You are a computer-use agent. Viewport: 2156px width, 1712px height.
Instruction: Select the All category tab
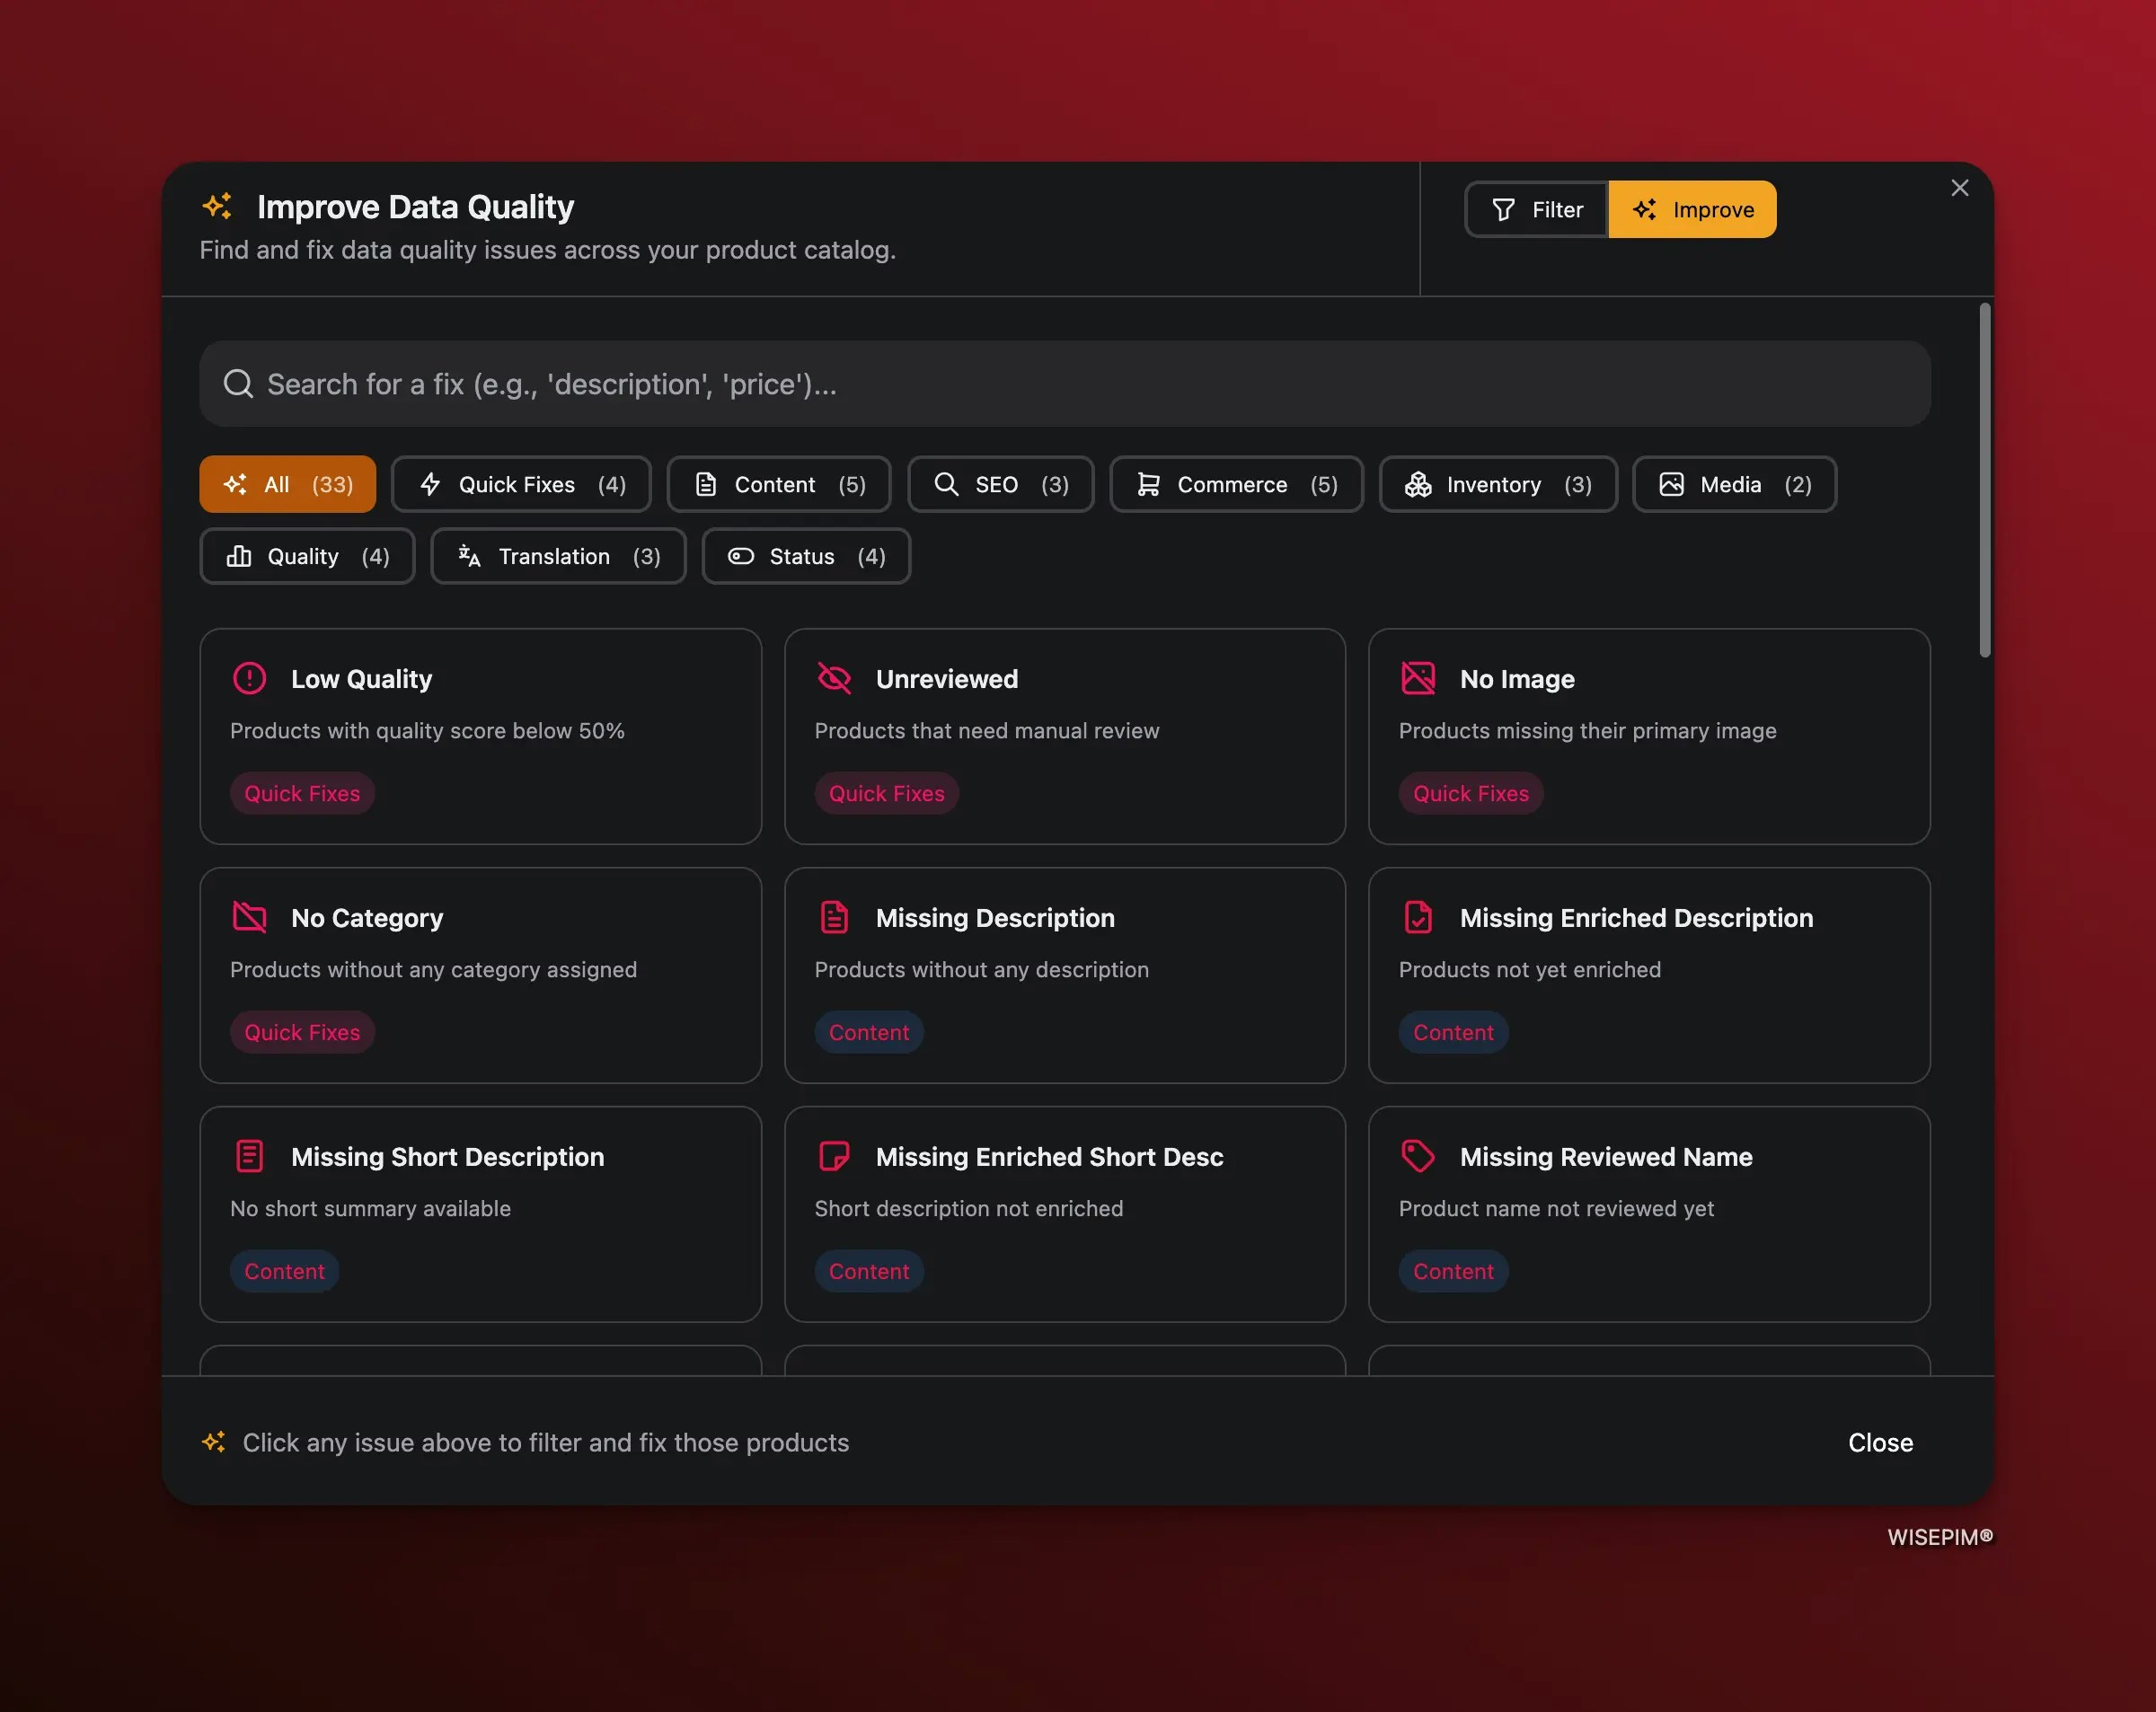click(x=287, y=484)
